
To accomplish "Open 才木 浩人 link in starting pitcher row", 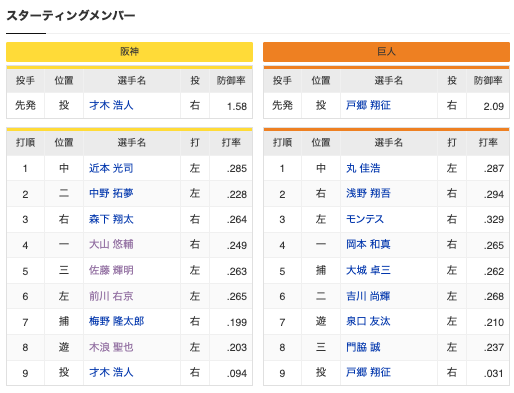I will [x=111, y=105].
